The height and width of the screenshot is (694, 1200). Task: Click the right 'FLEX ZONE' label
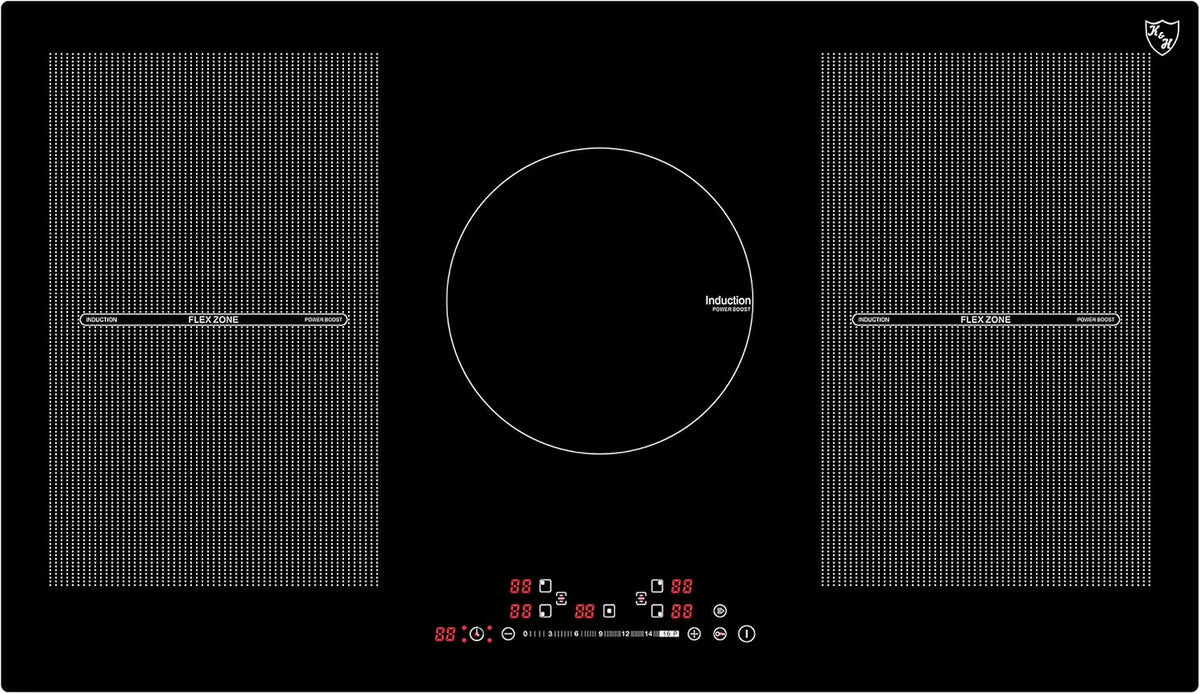pos(986,320)
